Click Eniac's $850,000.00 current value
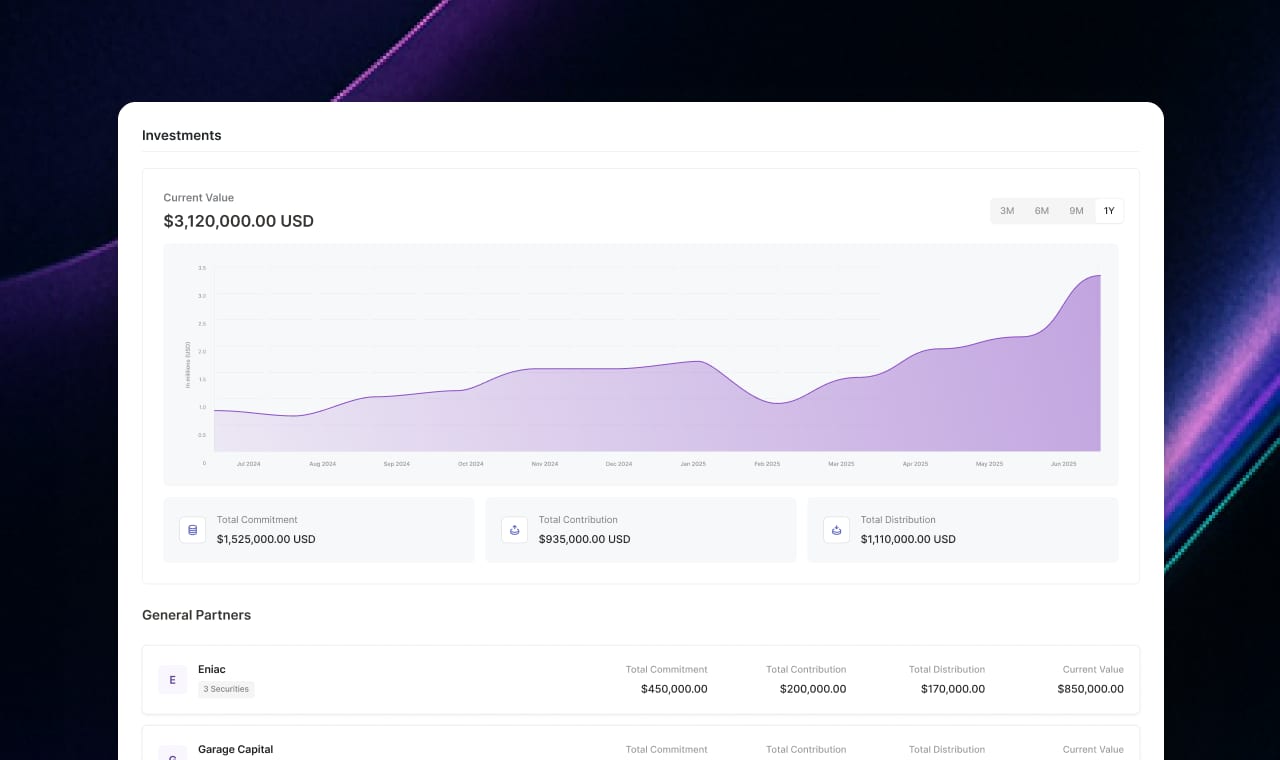Image resolution: width=1280 pixels, height=760 pixels. [1090, 689]
